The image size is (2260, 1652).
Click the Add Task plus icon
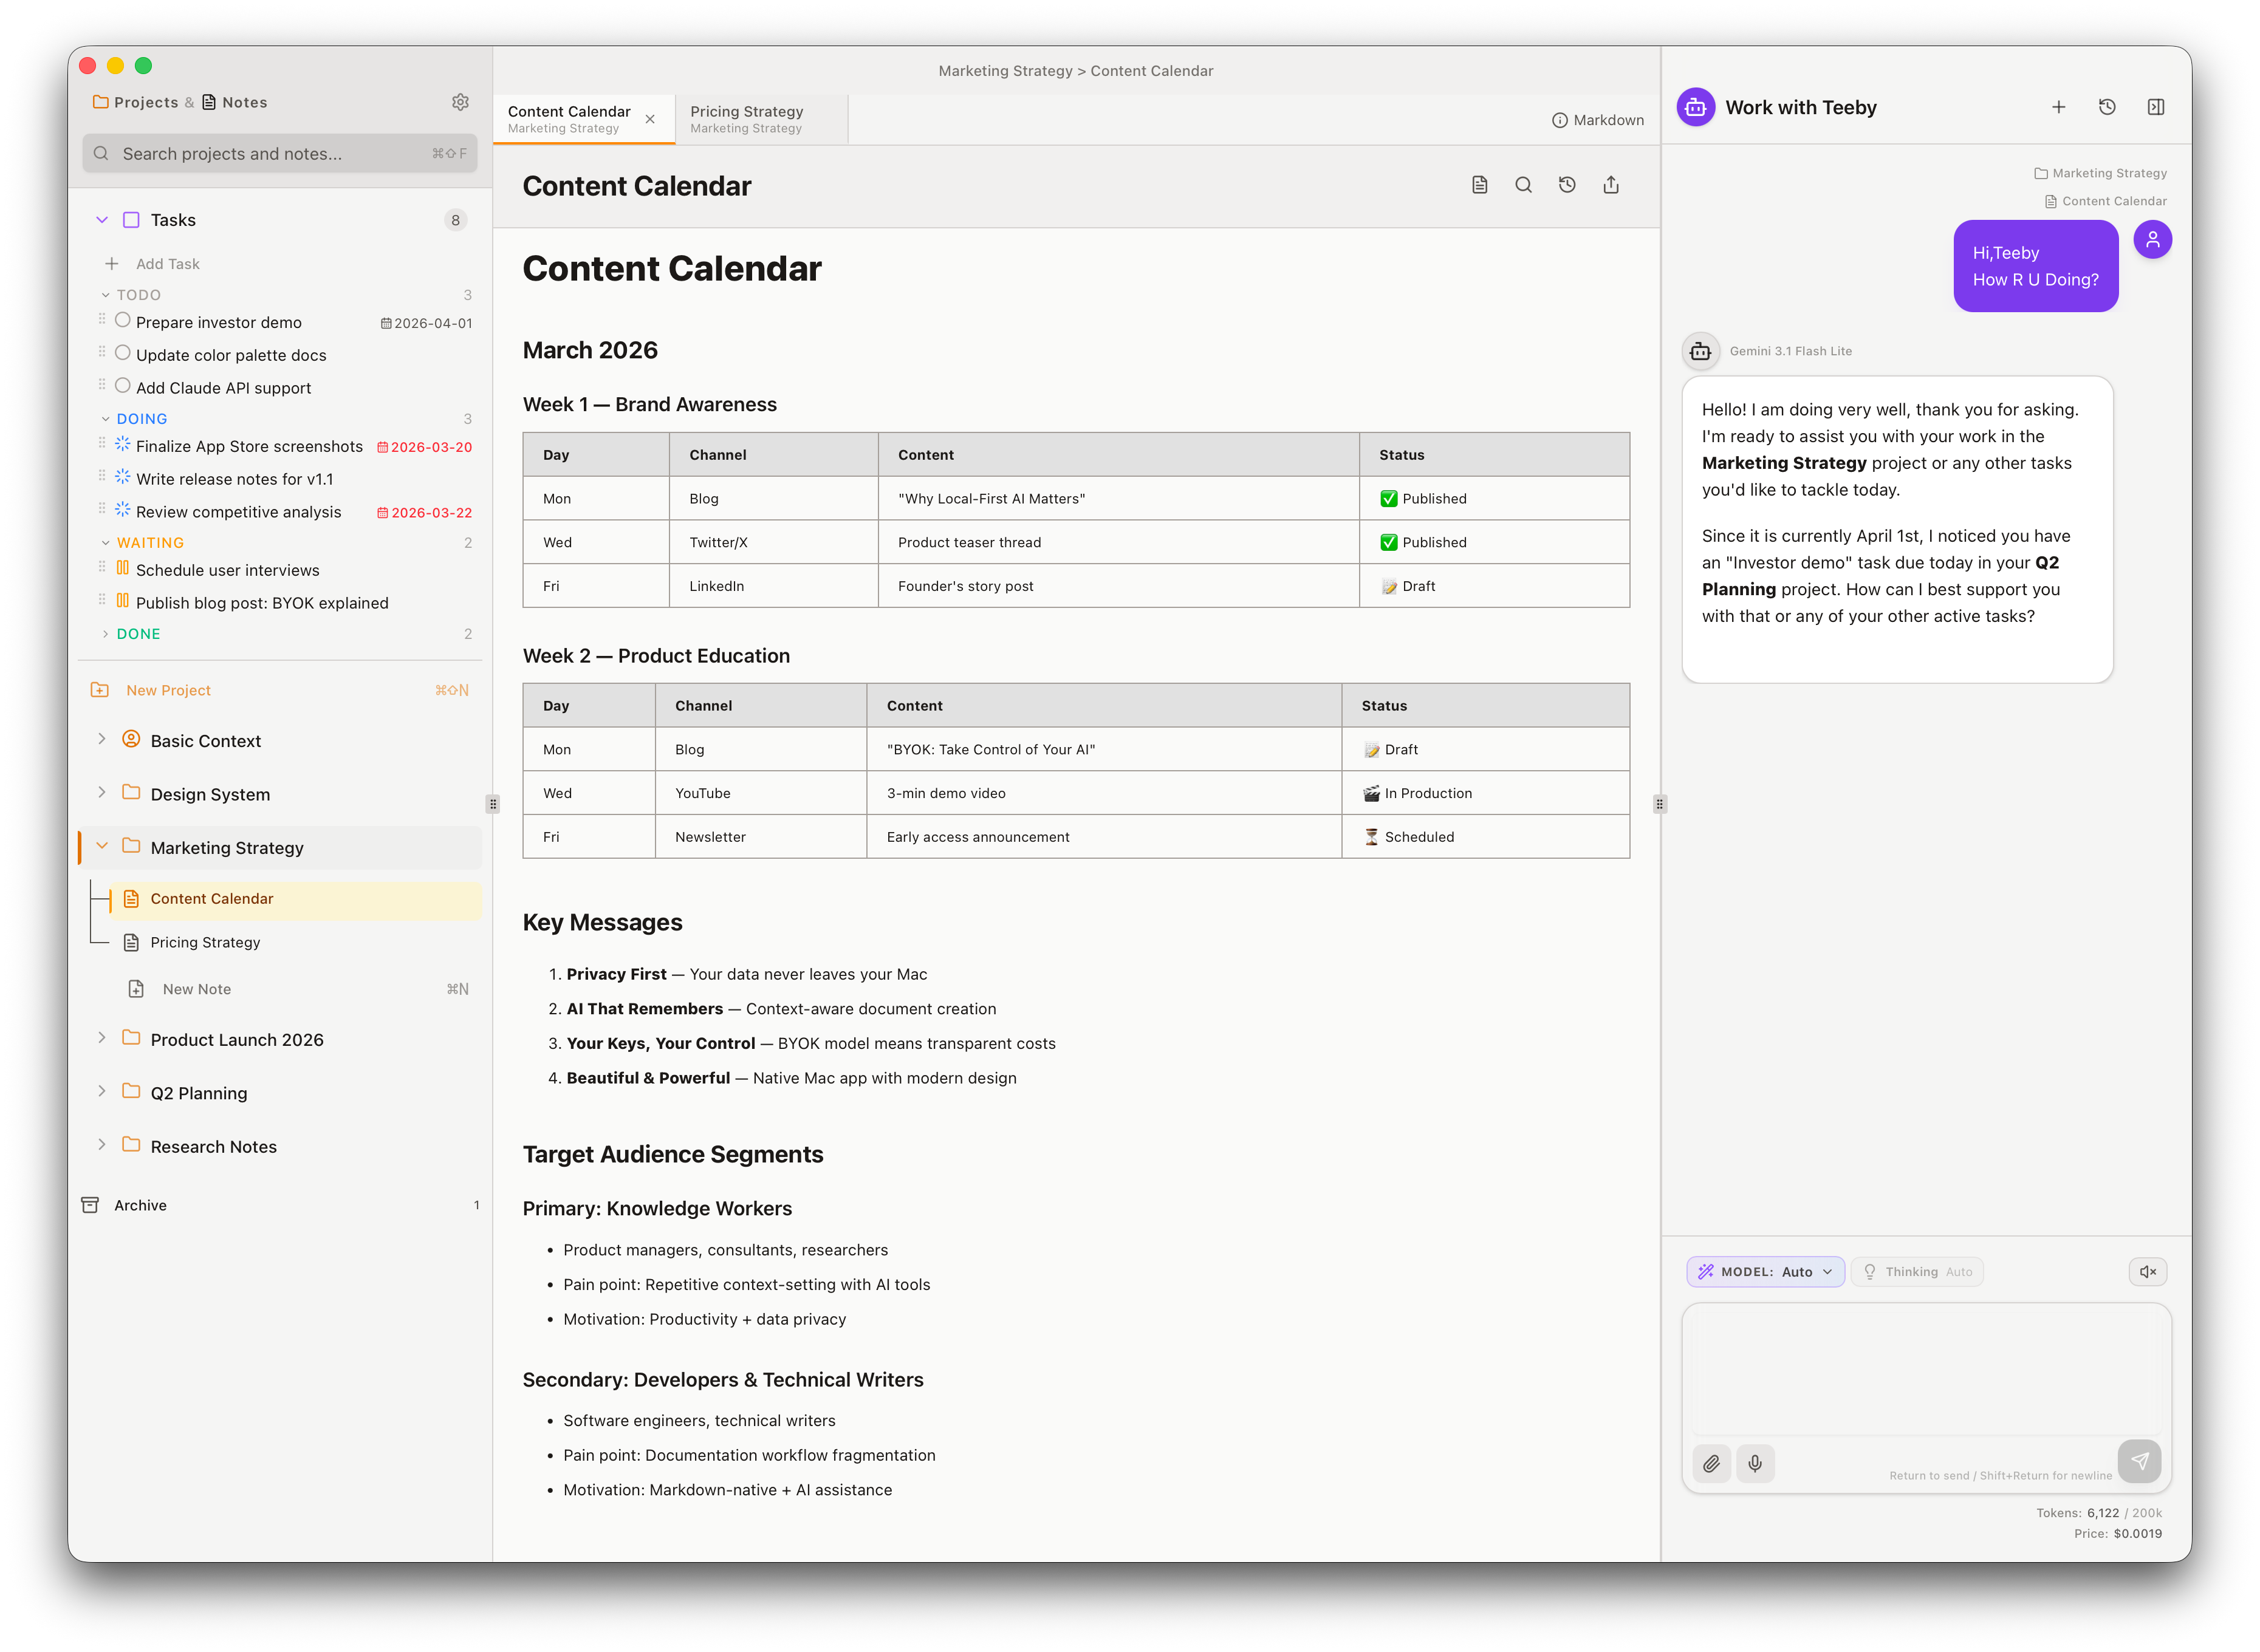[x=112, y=264]
